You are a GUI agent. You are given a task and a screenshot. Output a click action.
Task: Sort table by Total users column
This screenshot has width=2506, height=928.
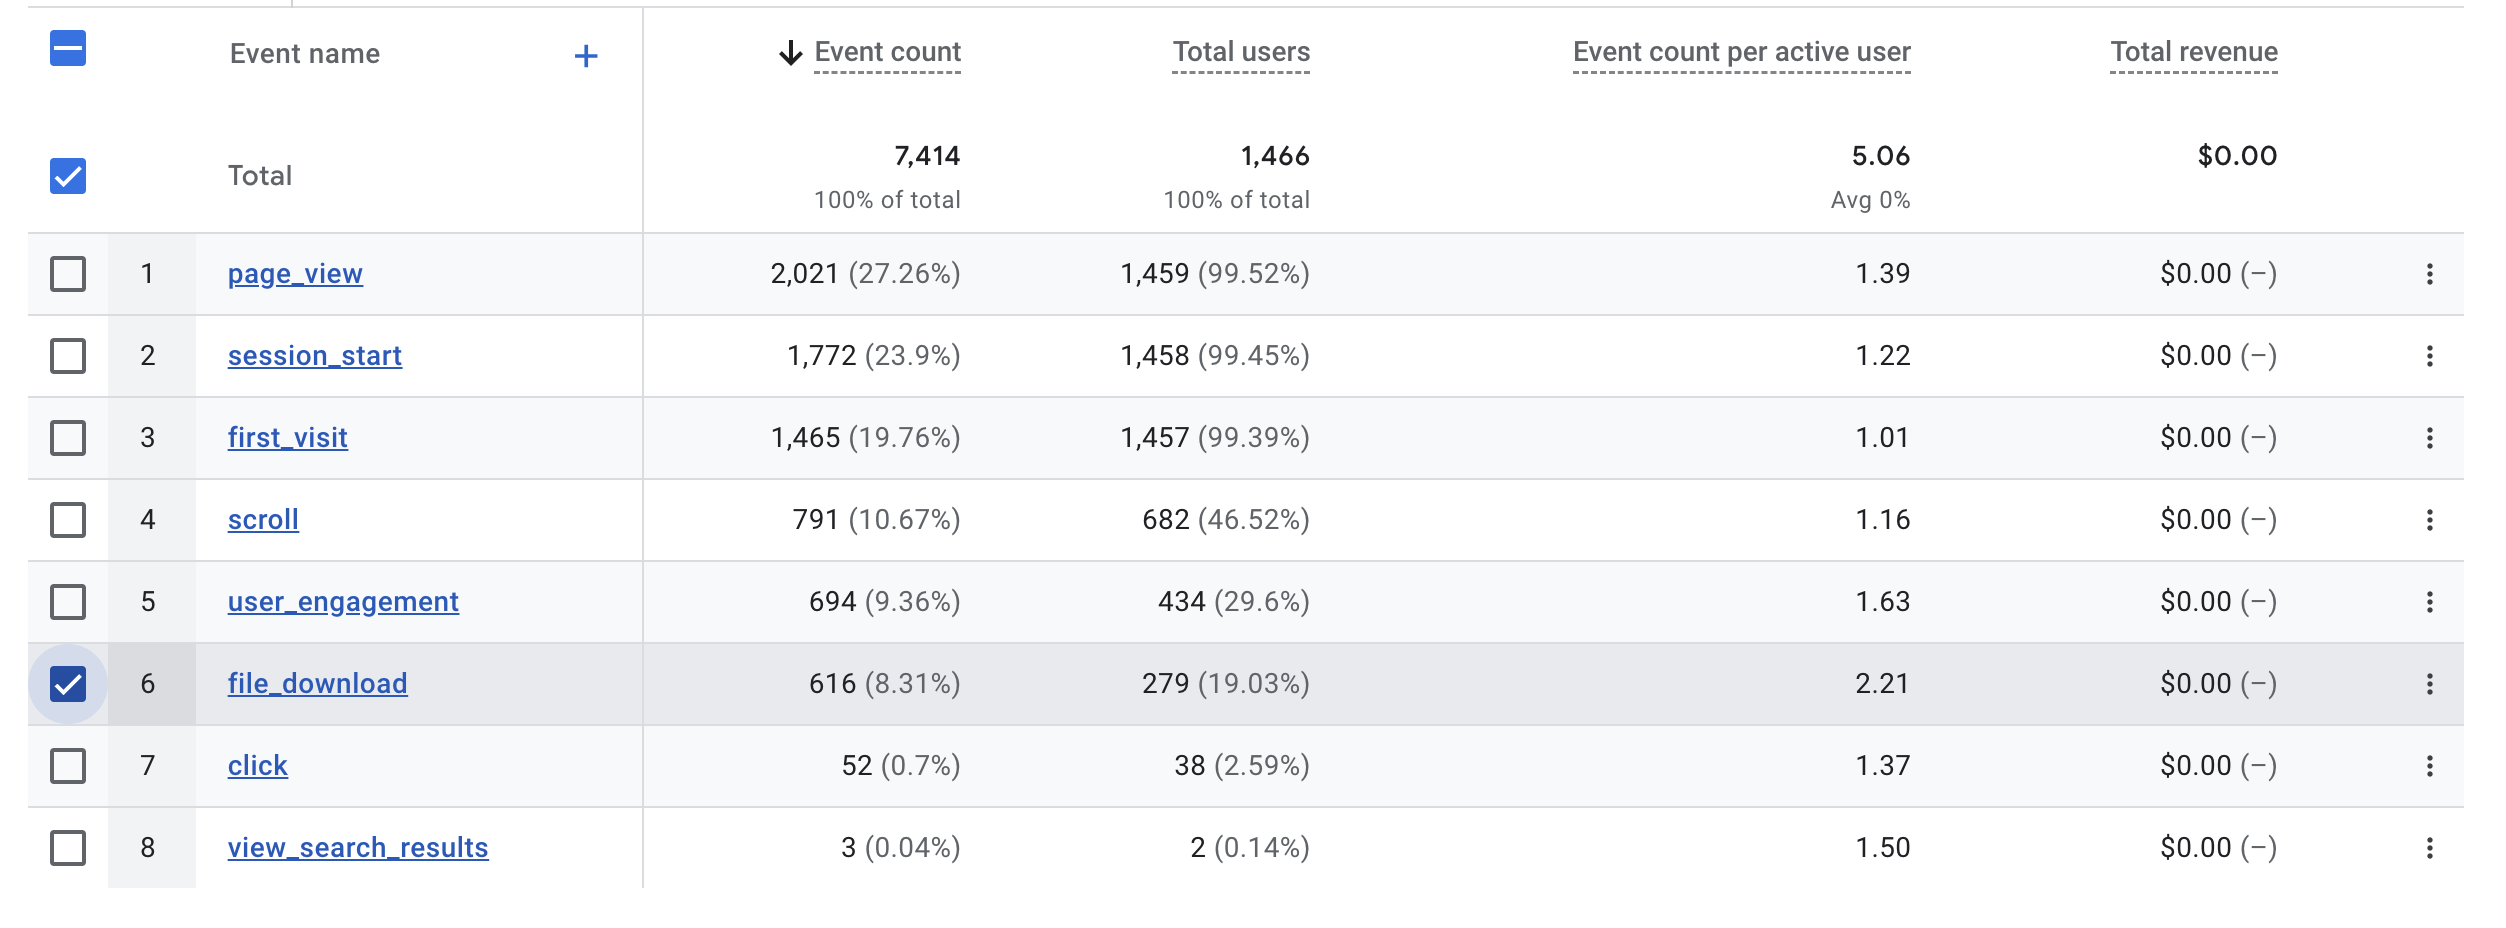coord(1241,52)
